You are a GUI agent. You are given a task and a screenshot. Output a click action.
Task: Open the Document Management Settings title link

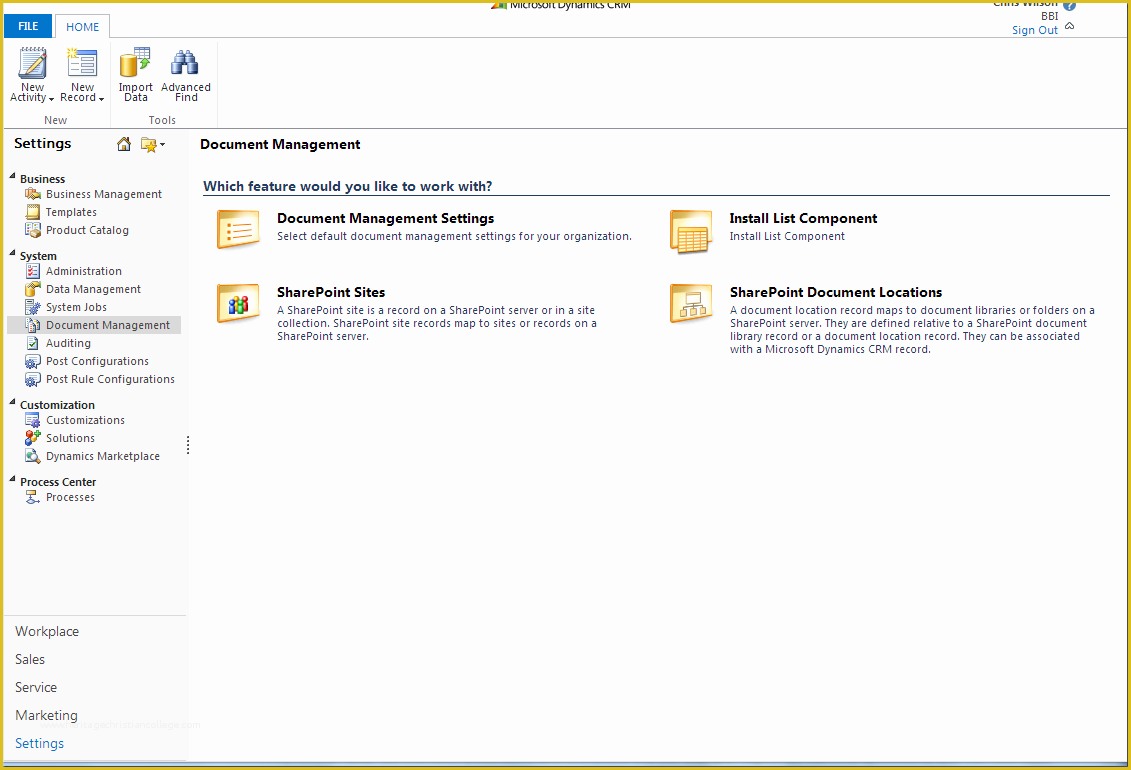click(x=385, y=218)
